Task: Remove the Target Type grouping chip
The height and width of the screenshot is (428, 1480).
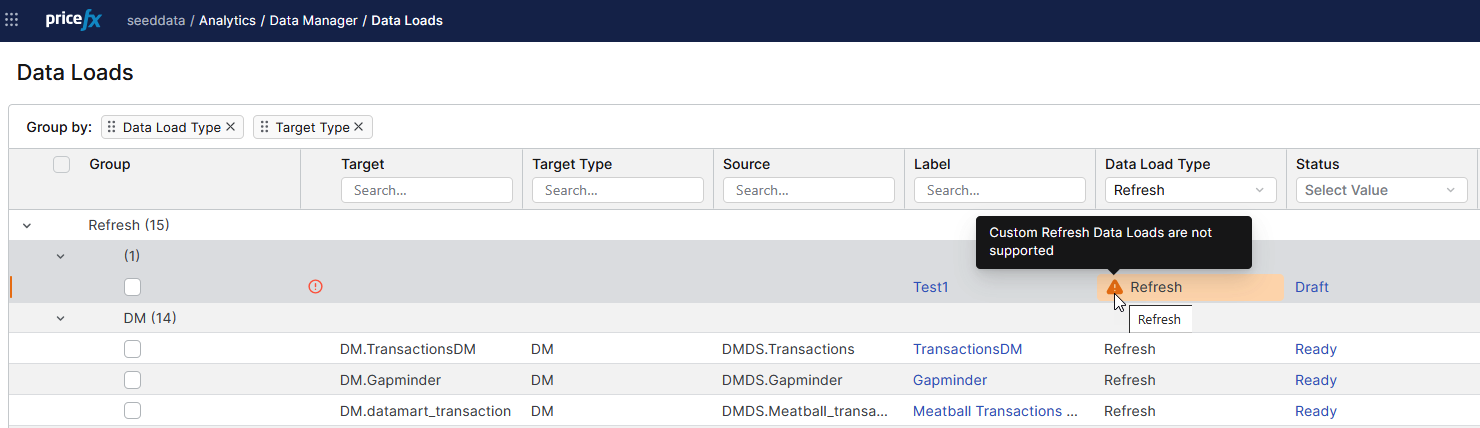Action: pos(359,127)
